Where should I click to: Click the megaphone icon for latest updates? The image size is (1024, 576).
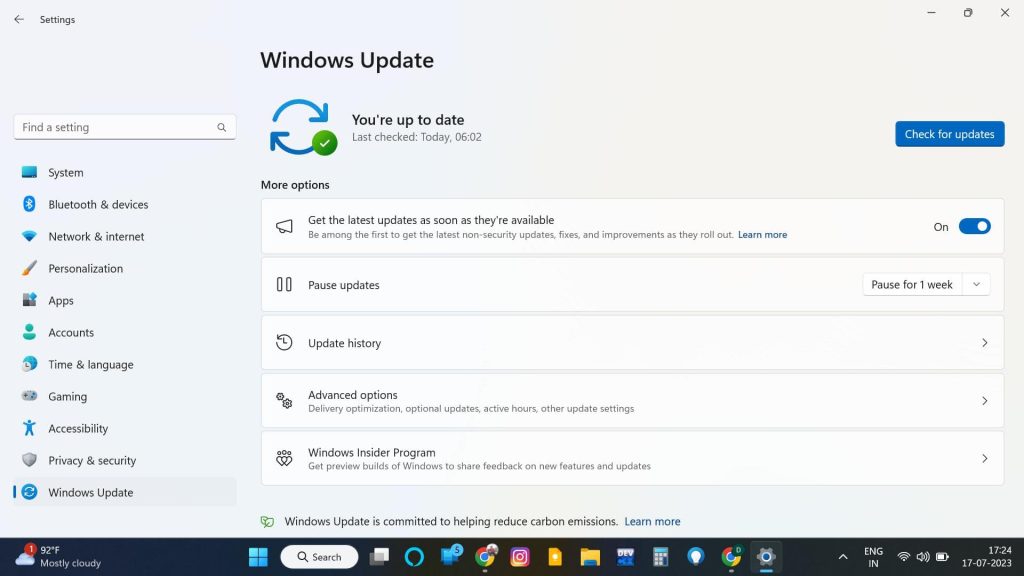(284, 227)
